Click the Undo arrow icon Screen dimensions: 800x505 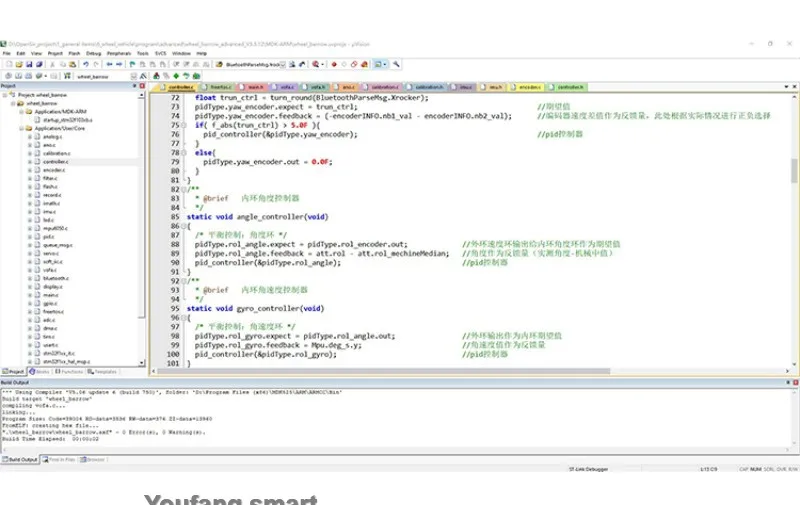86,64
